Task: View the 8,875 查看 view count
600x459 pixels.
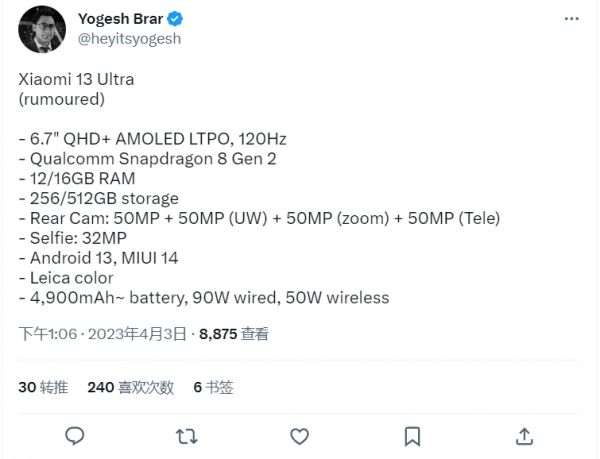Action: 234,334
